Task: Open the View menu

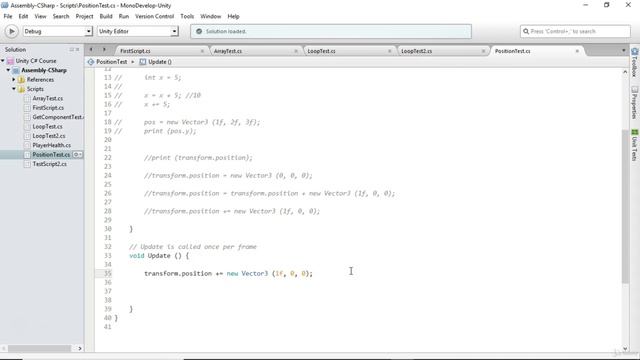Action: [40, 16]
